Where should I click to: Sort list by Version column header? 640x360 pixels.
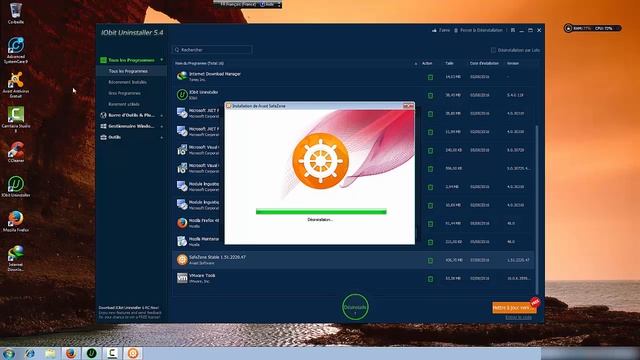click(513, 63)
